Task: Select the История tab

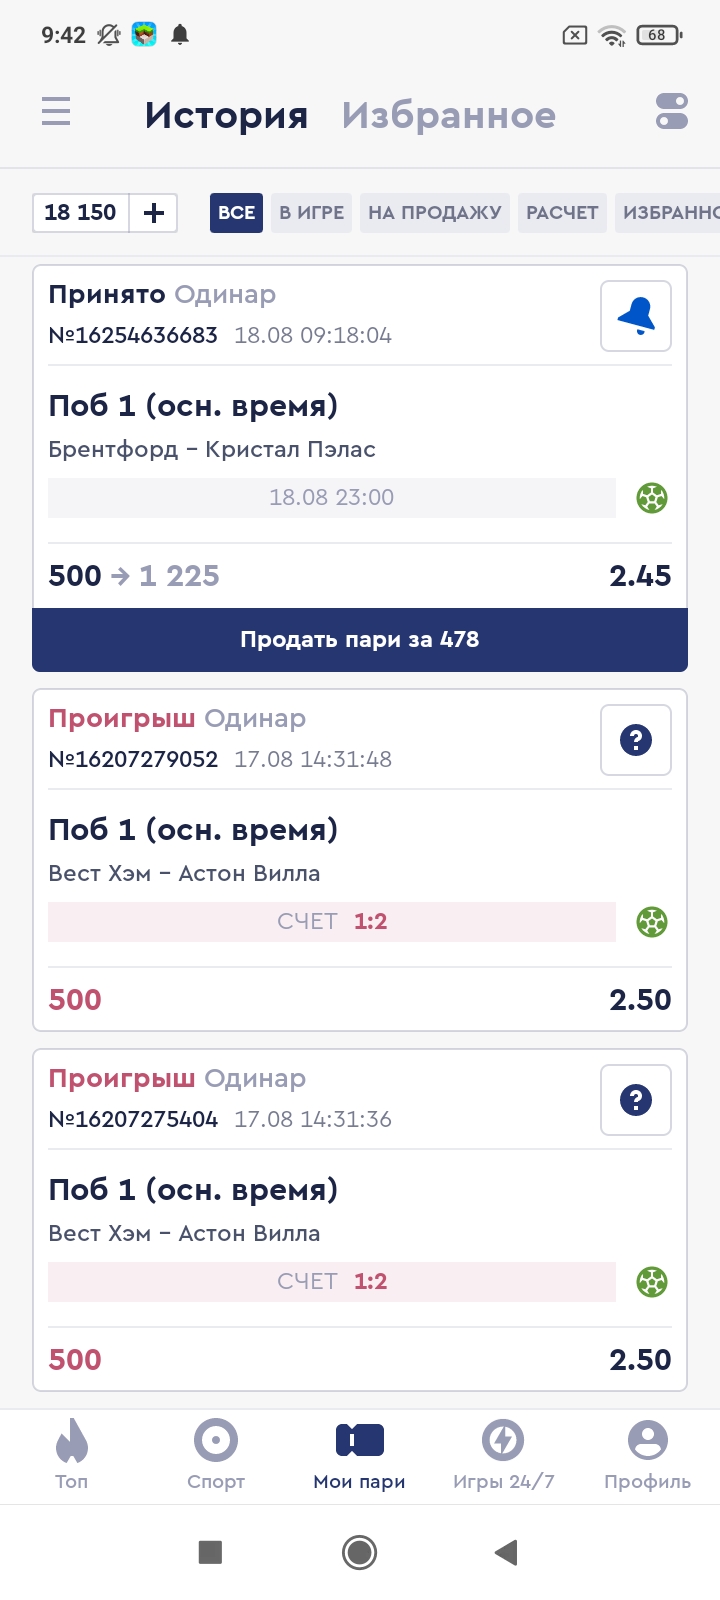Action: (226, 116)
